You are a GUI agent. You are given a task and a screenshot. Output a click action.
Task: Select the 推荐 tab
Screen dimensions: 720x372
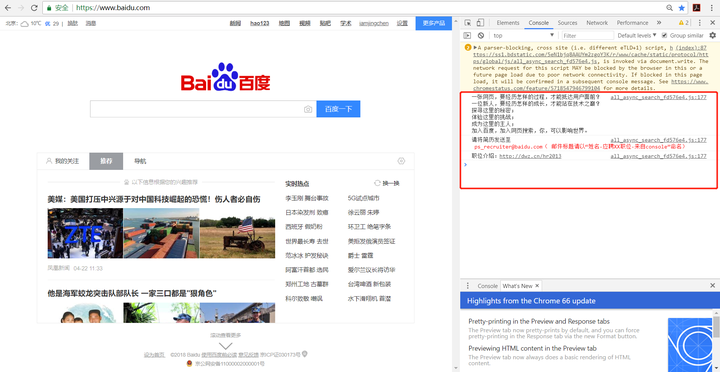click(x=106, y=161)
